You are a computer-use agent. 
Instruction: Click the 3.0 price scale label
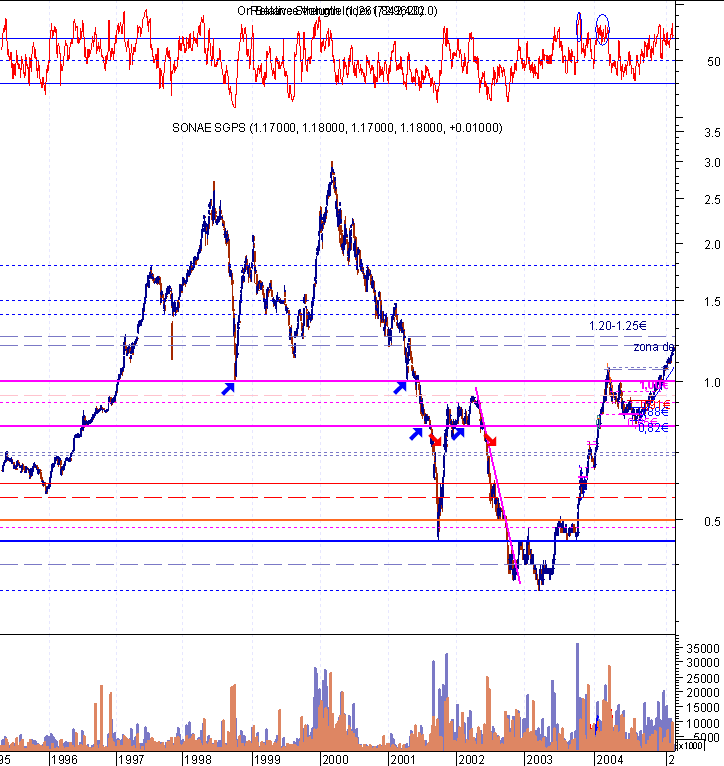pyautogui.click(x=712, y=163)
